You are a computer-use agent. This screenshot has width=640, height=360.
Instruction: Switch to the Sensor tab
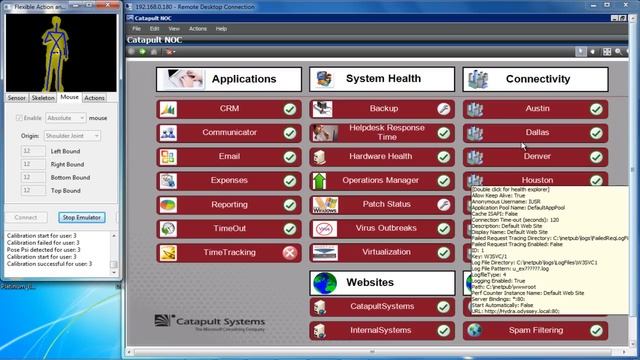pos(17,98)
